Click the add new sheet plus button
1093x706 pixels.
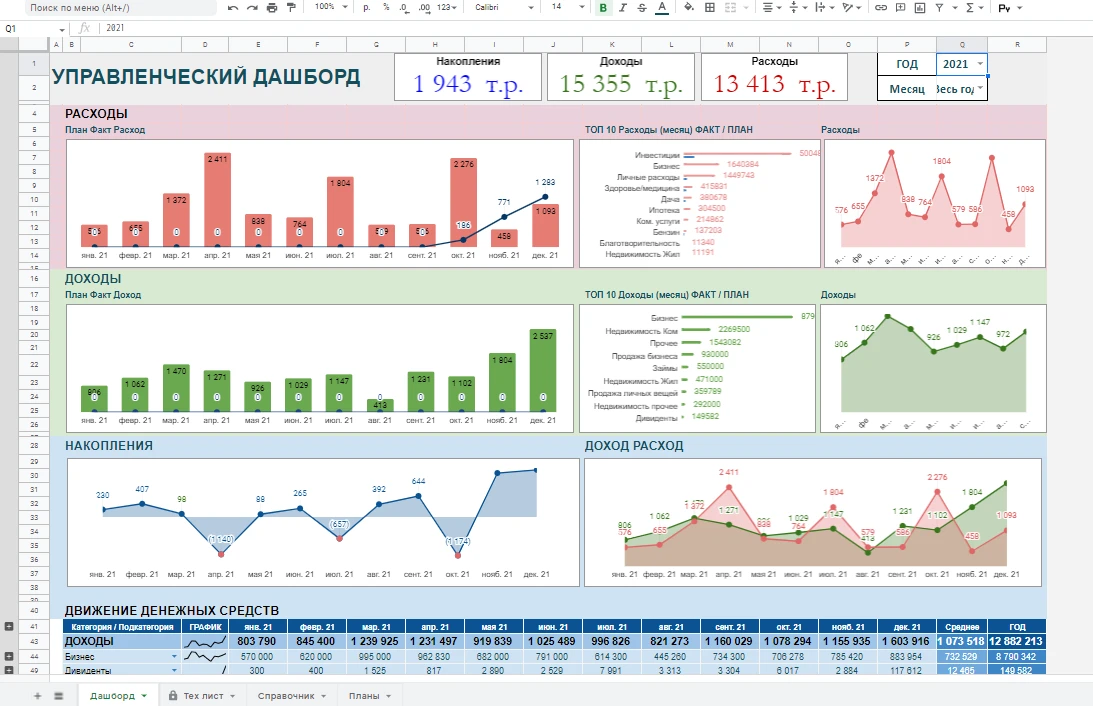point(38,695)
